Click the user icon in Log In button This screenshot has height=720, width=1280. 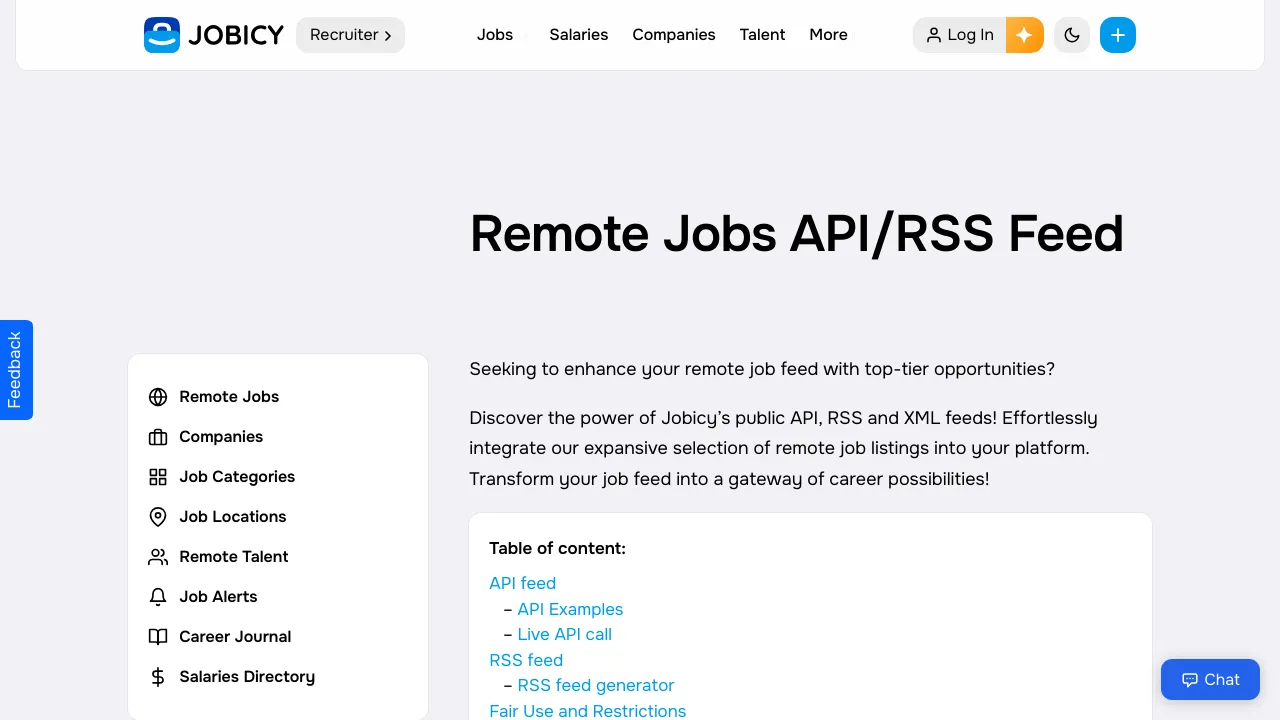[x=934, y=35]
